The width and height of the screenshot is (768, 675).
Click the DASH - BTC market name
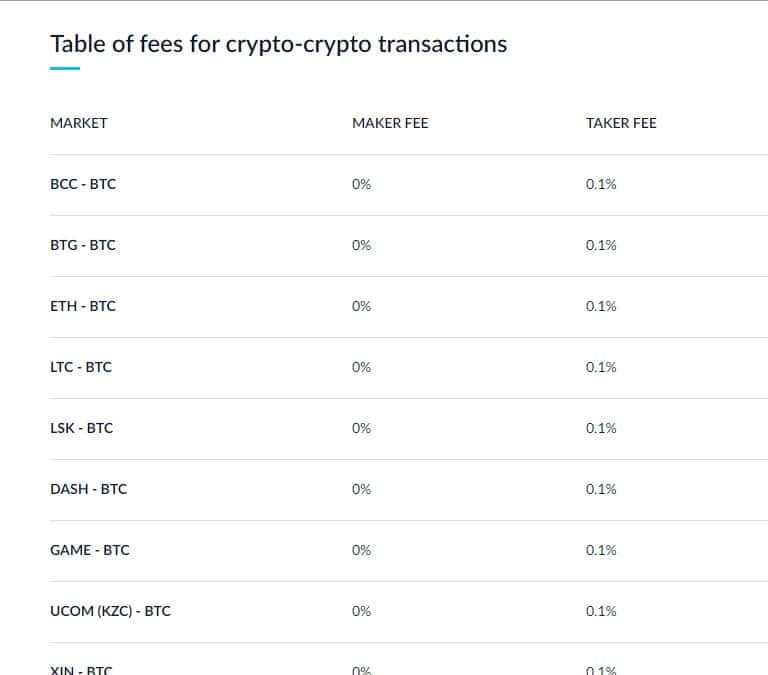point(89,489)
